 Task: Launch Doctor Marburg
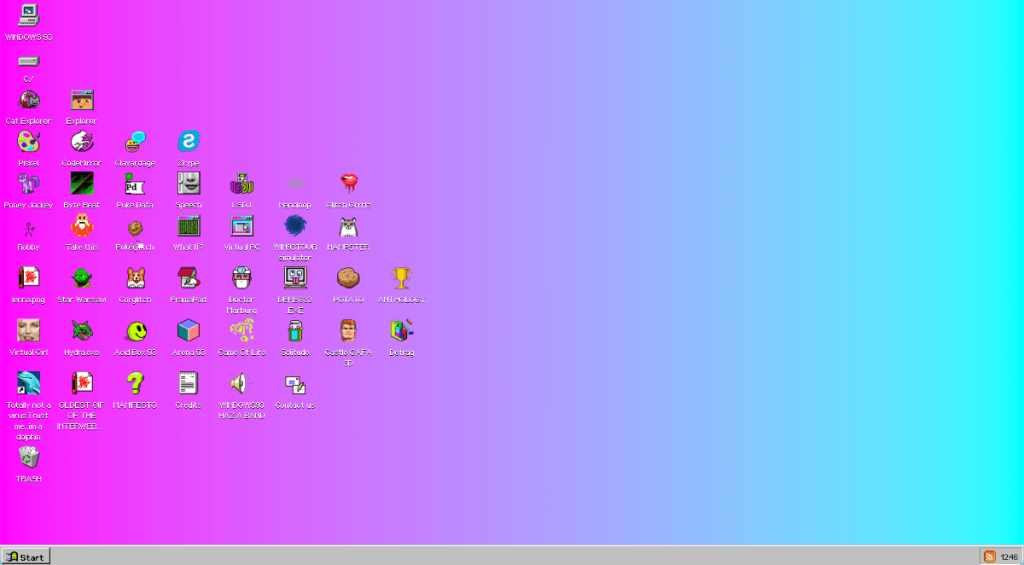(242, 278)
